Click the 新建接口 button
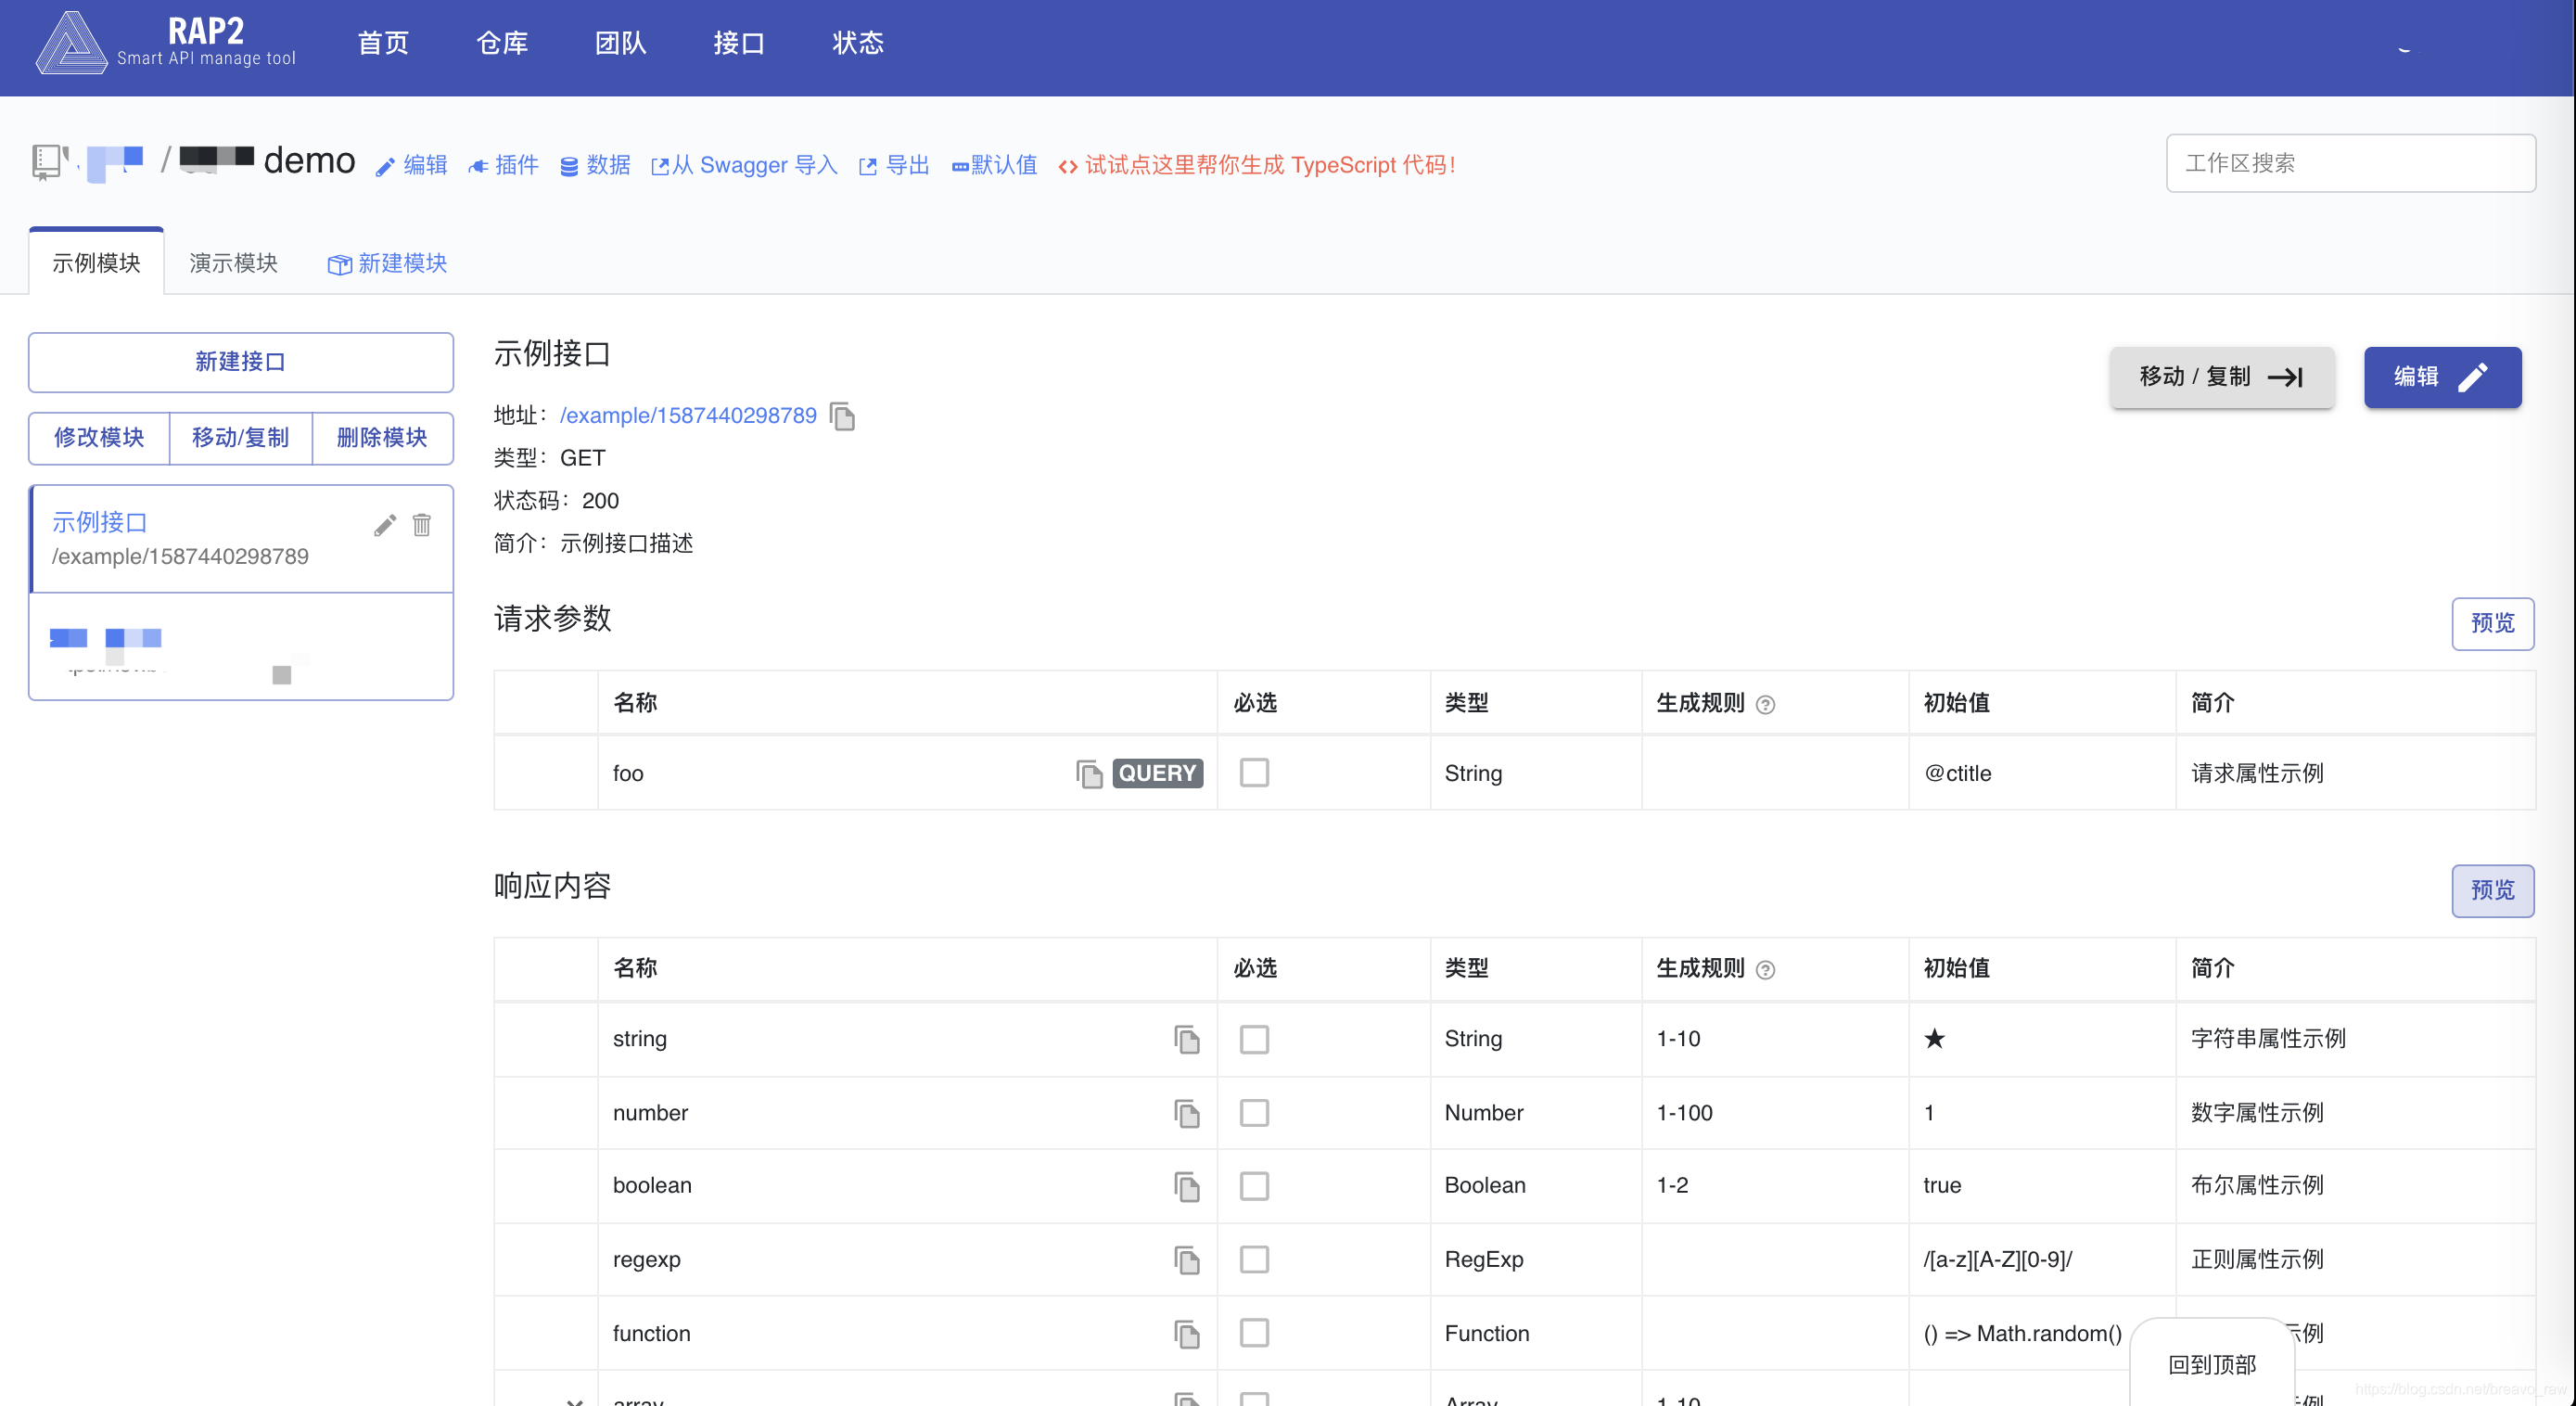2576x1406 pixels. click(240, 362)
